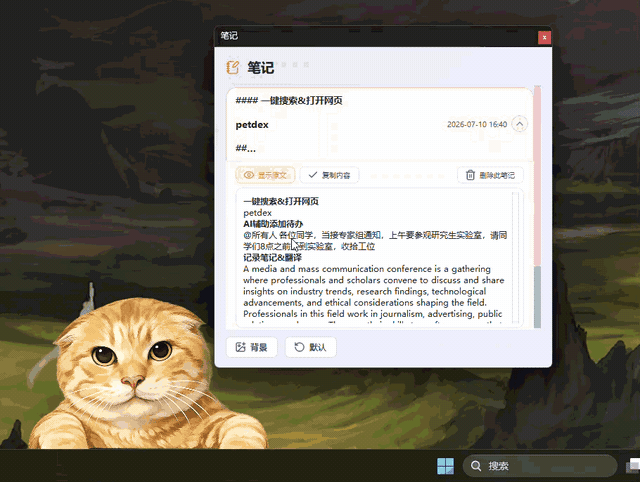Close the 笔记 window
This screenshot has height=482, width=640.
pos(544,38)
